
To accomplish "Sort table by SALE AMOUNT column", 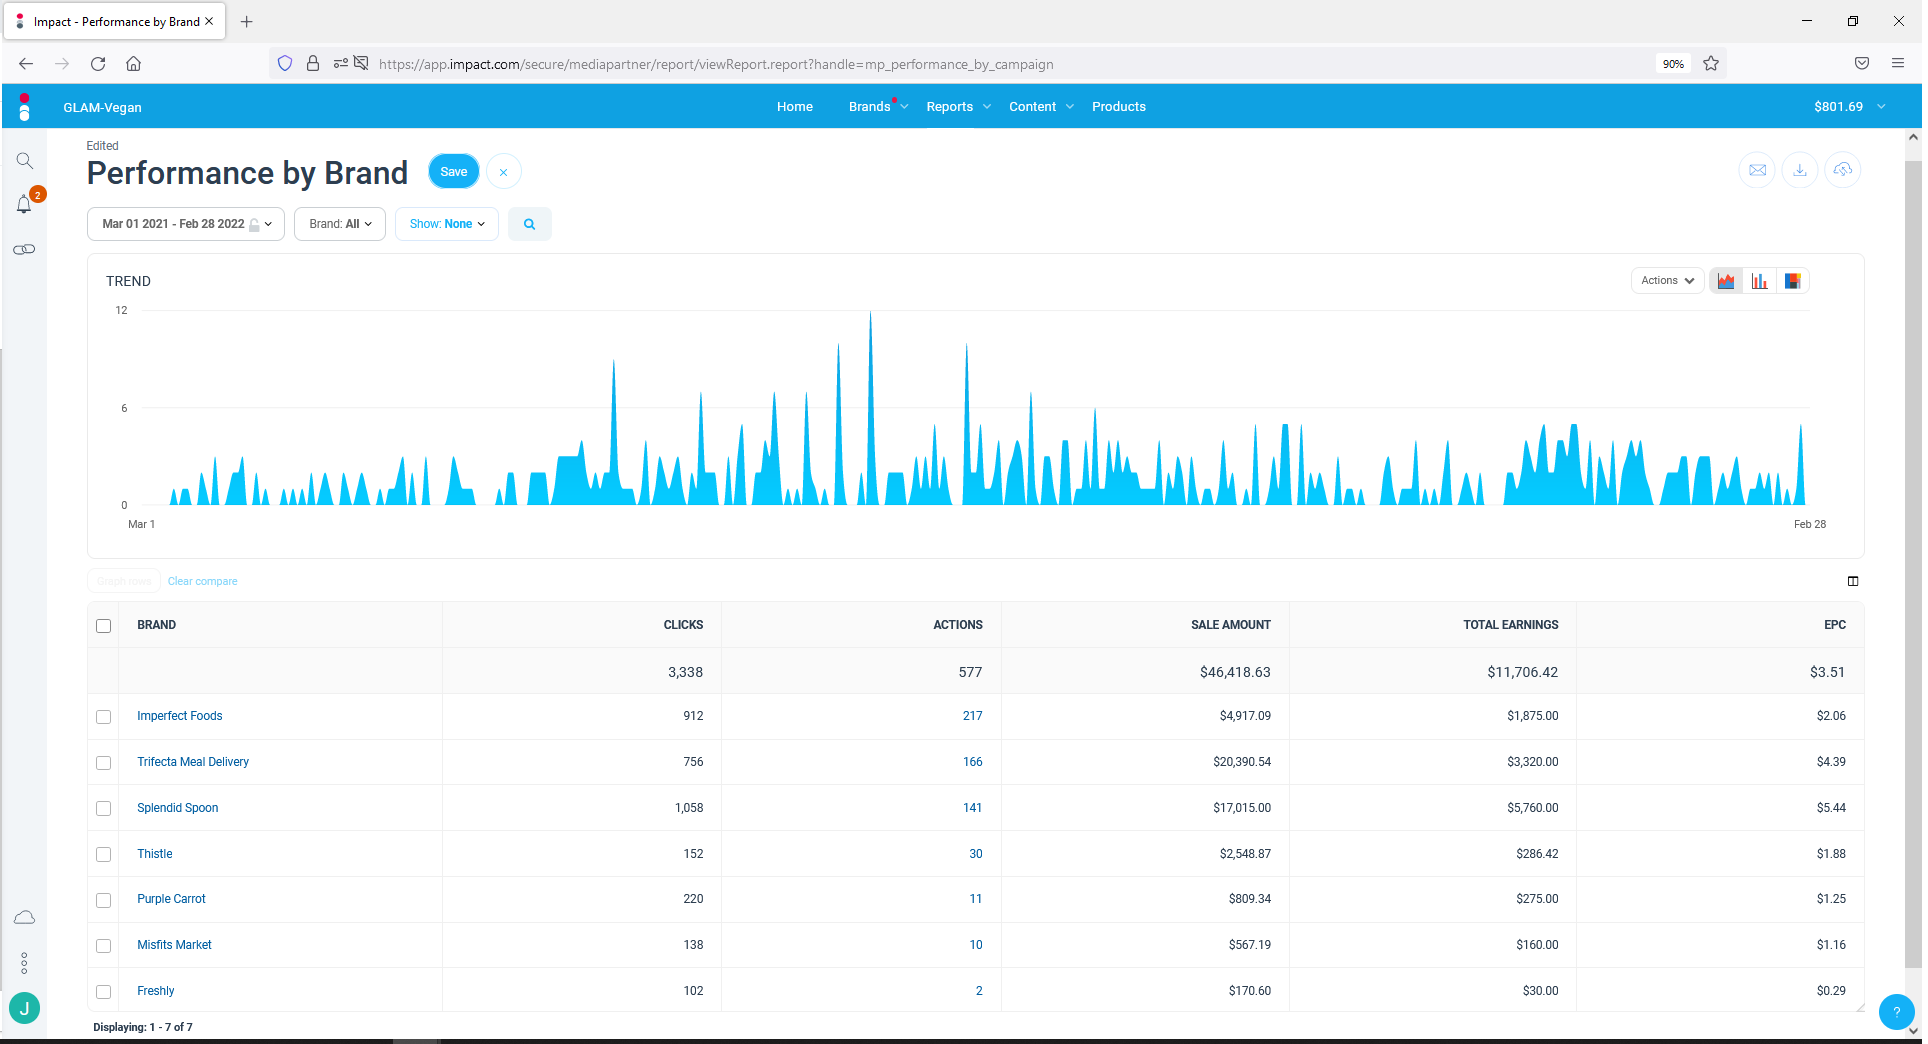I will point(1231,625).
